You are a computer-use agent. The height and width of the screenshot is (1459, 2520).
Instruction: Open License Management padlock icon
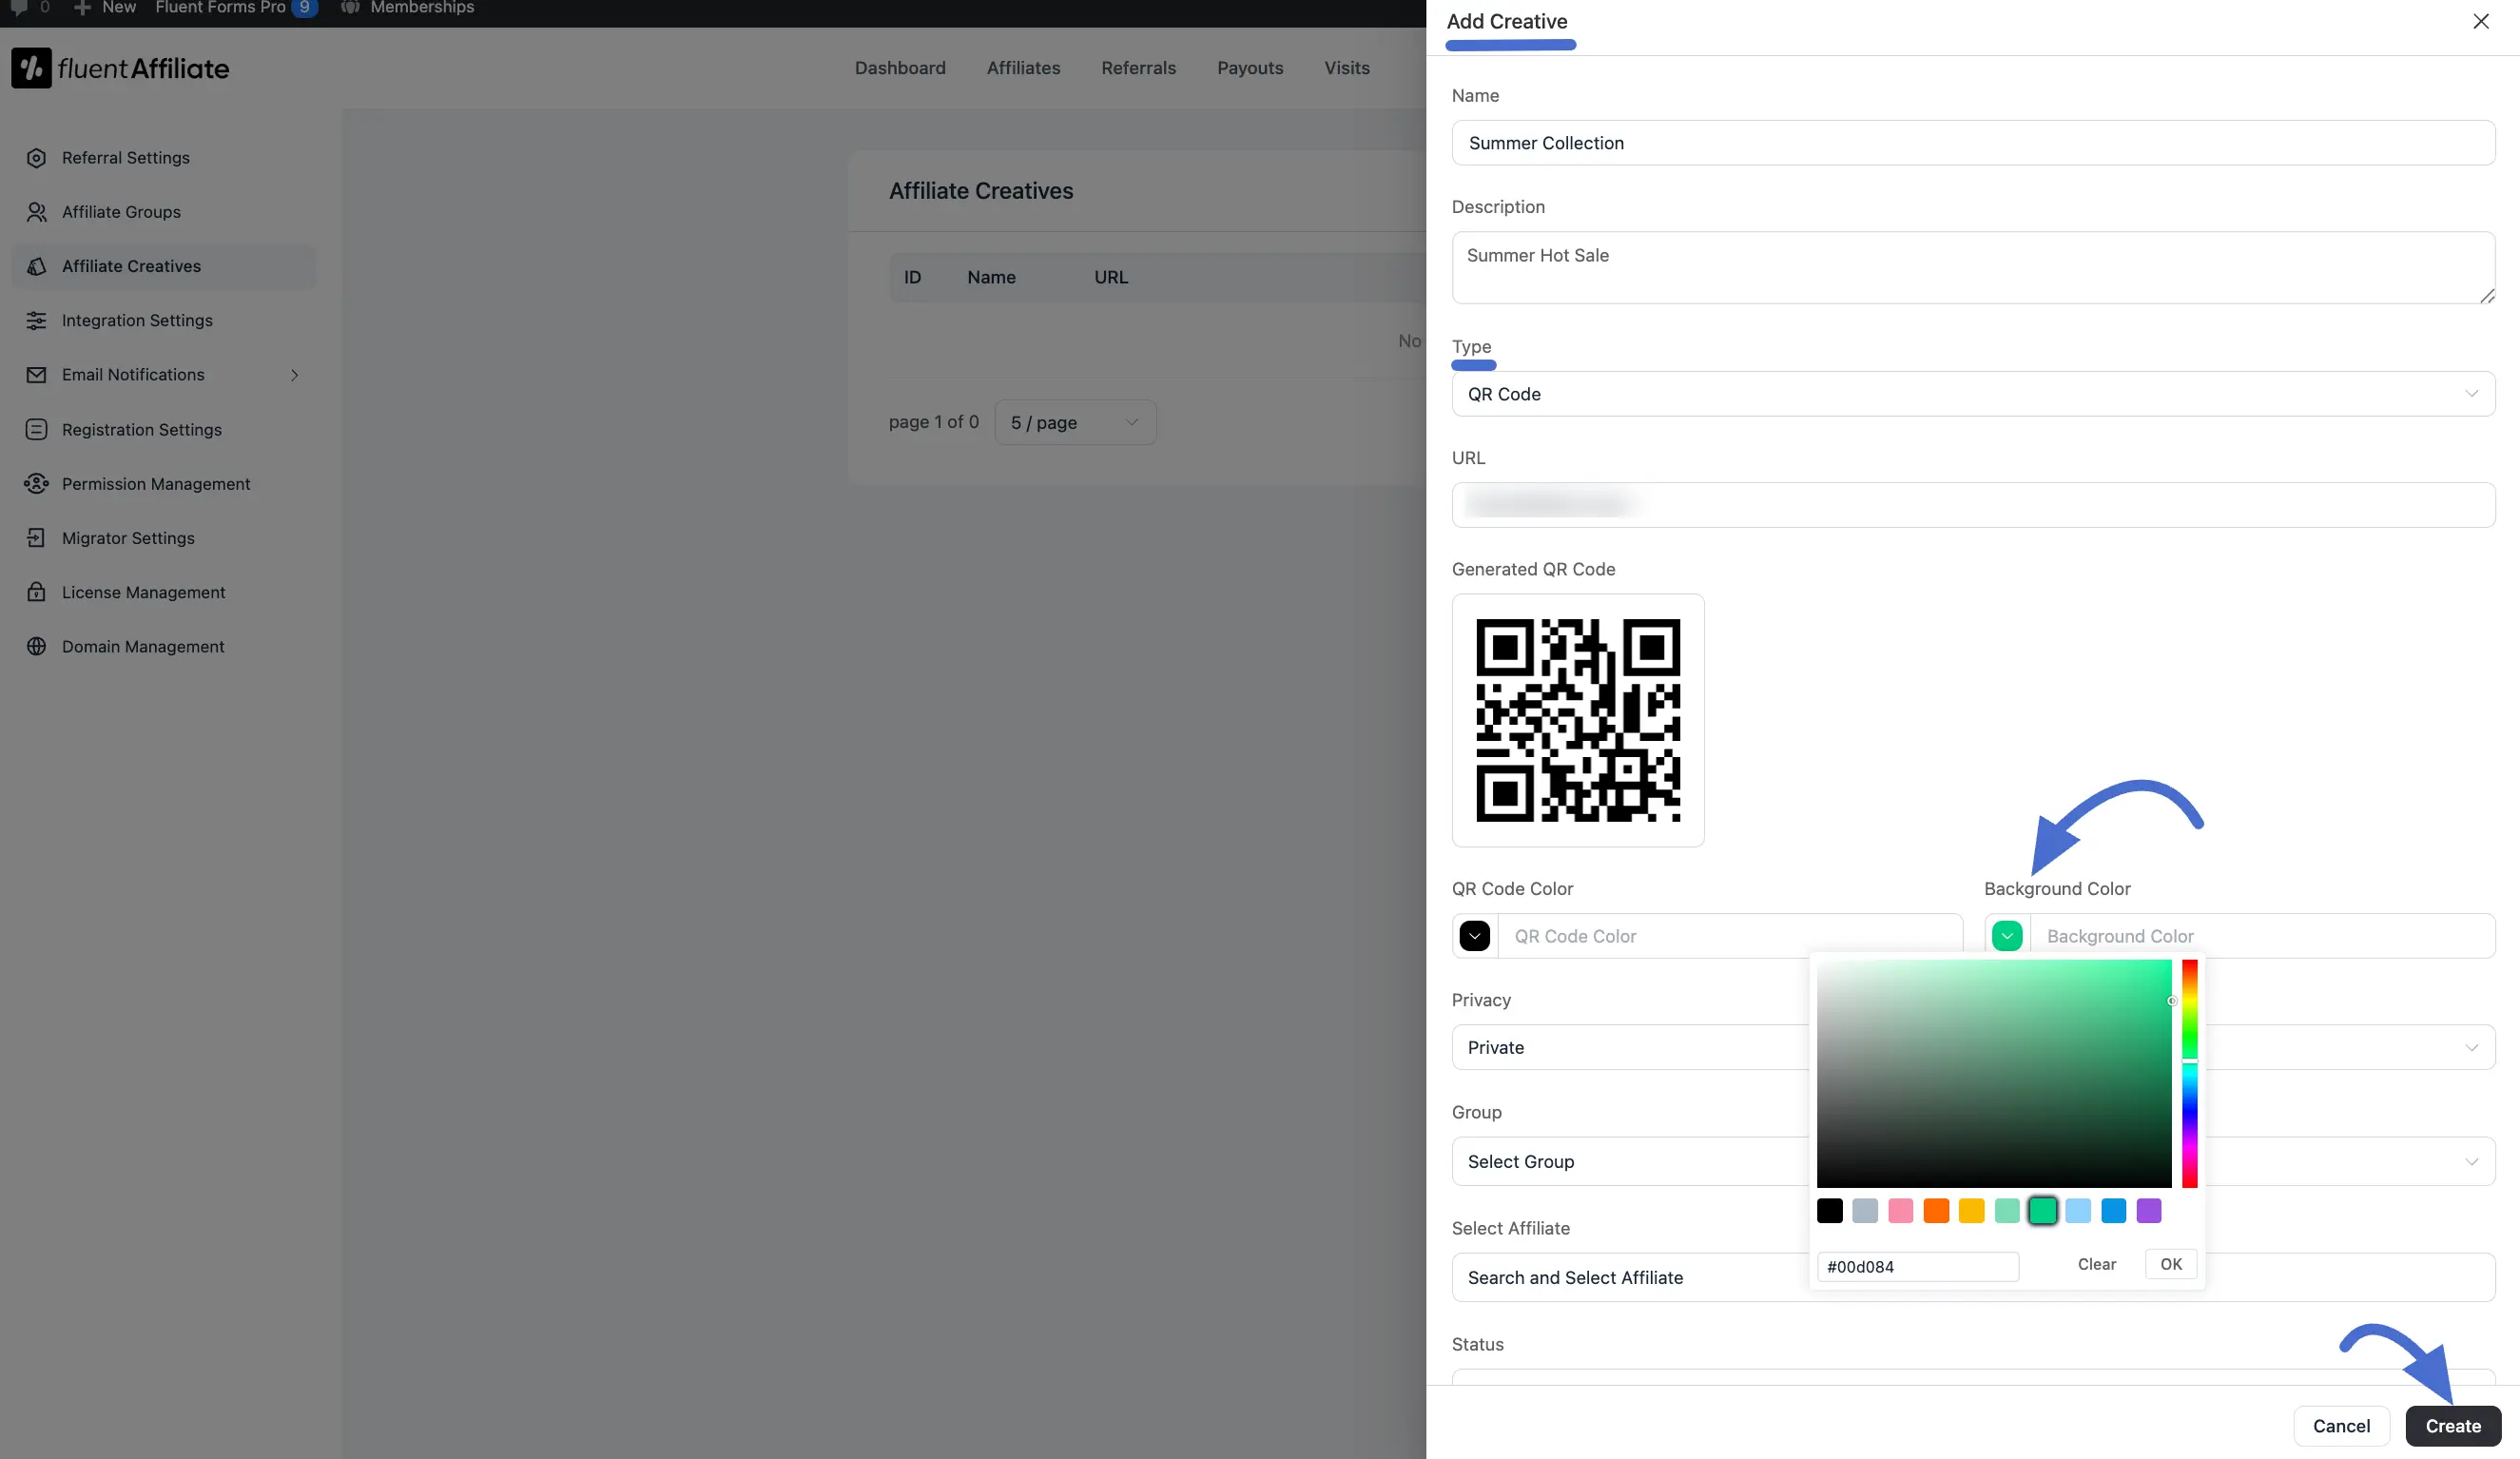tap(37, 592)
